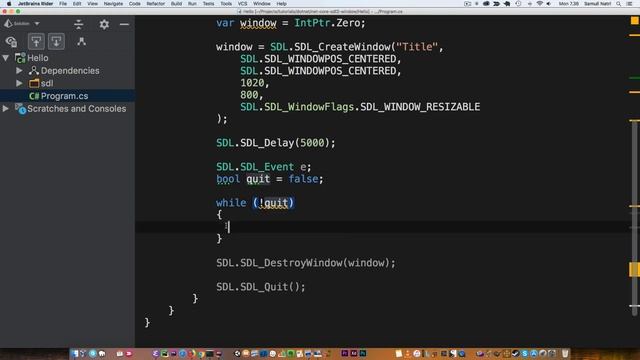Image resolution: width=640 pixels, height=360 pixels.
Task: Click the SDL_DestroyWindow(window) statement
Action: click(306, 263)
